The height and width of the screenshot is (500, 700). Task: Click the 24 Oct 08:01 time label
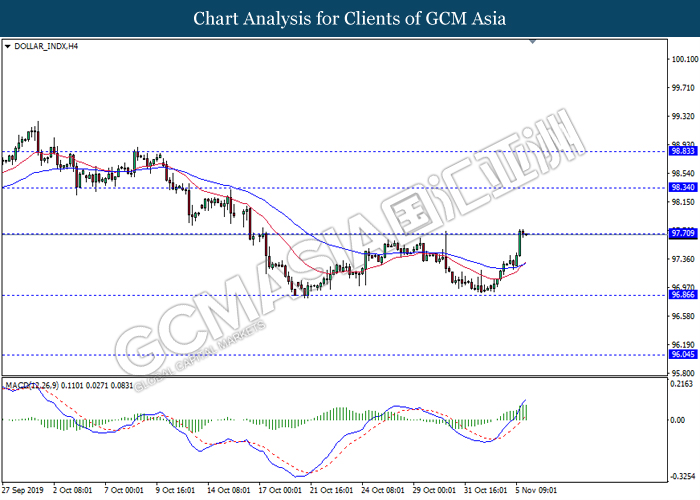tap(383, 490)
